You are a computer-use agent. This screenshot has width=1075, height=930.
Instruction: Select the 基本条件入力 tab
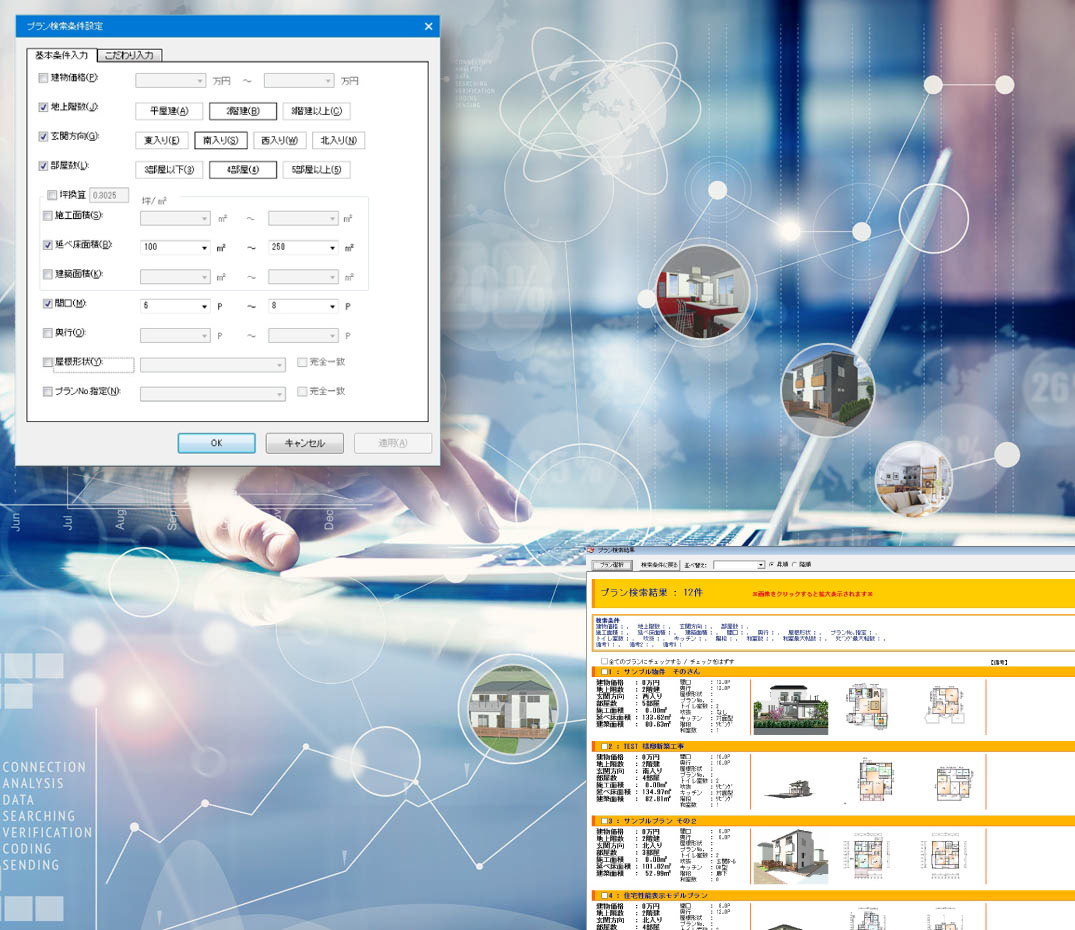click(x=62, y=55)
